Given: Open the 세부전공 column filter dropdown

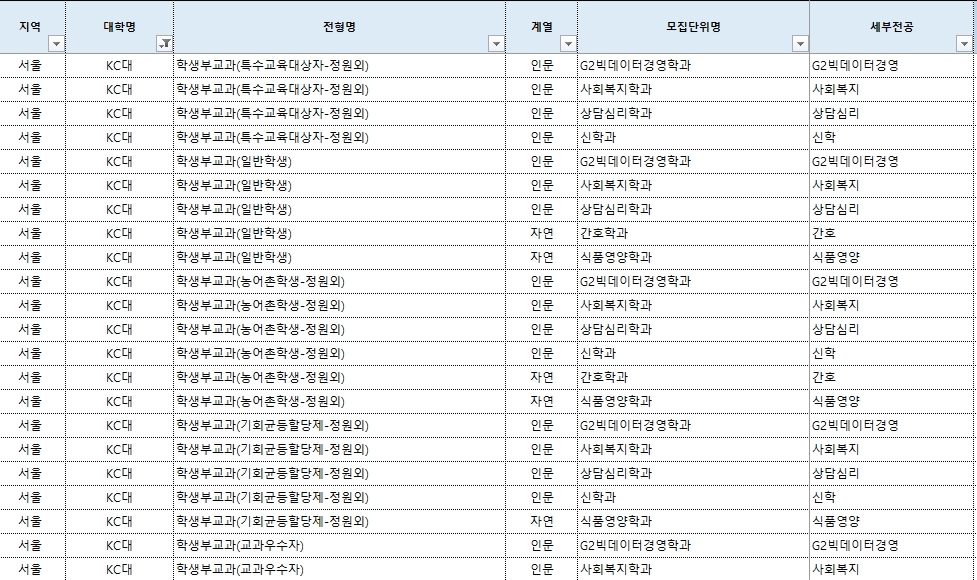Looking at the screenshot, I should pyautogui.click(x=964, y=44).
